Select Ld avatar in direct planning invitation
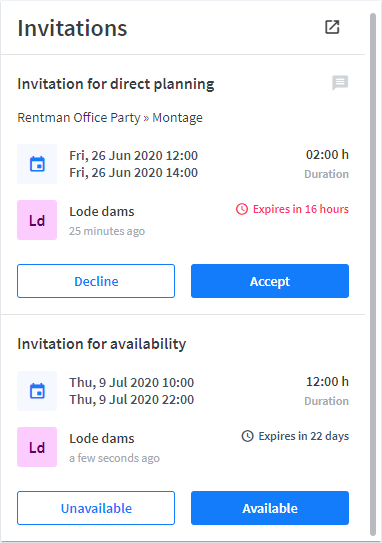This screenshot has height=543, width=382. pos(37,220)
